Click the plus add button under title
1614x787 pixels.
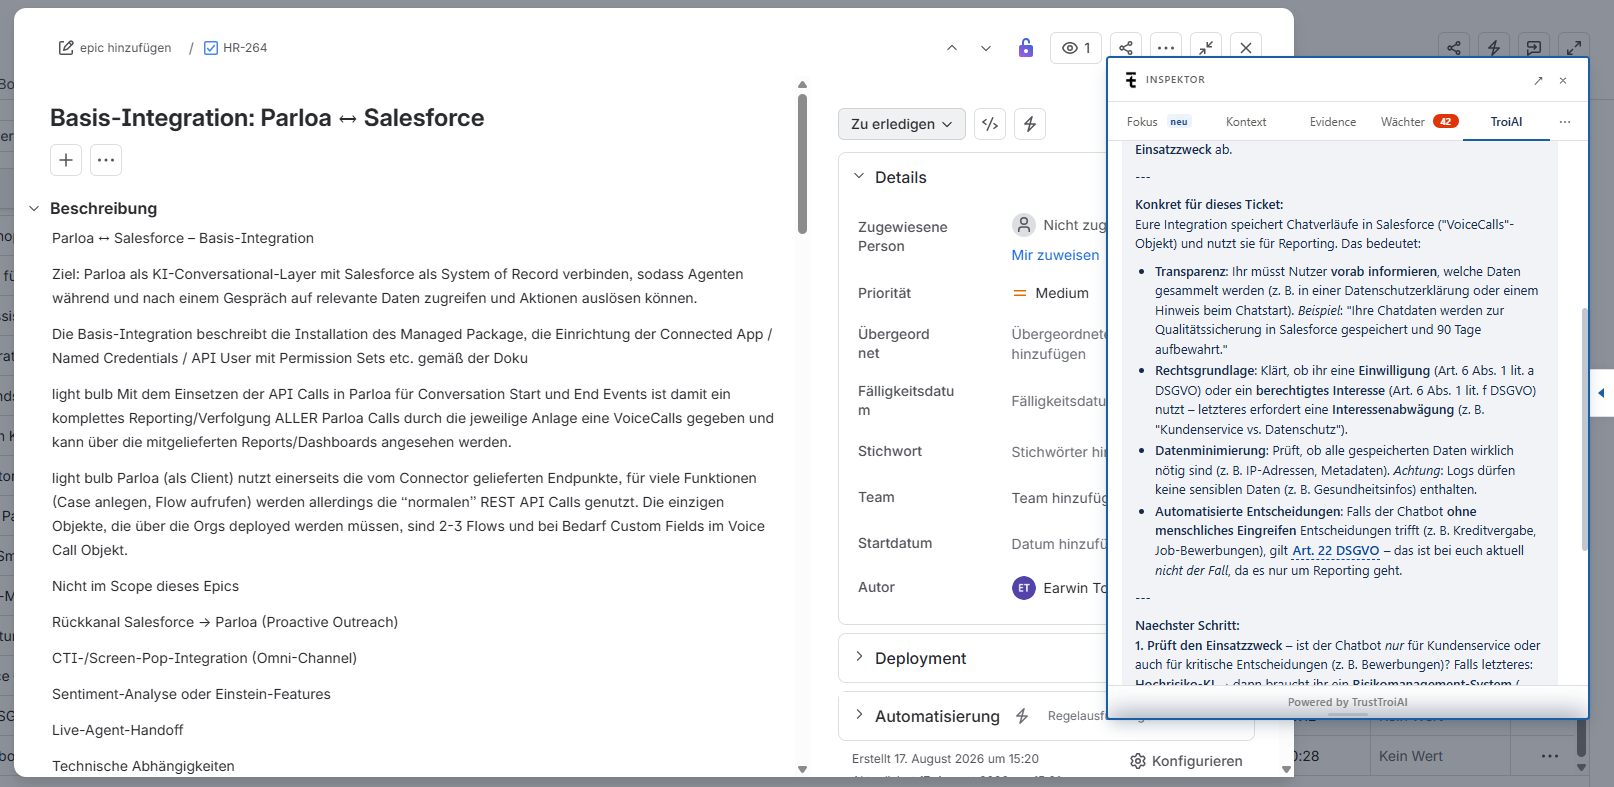pos(66,160)
